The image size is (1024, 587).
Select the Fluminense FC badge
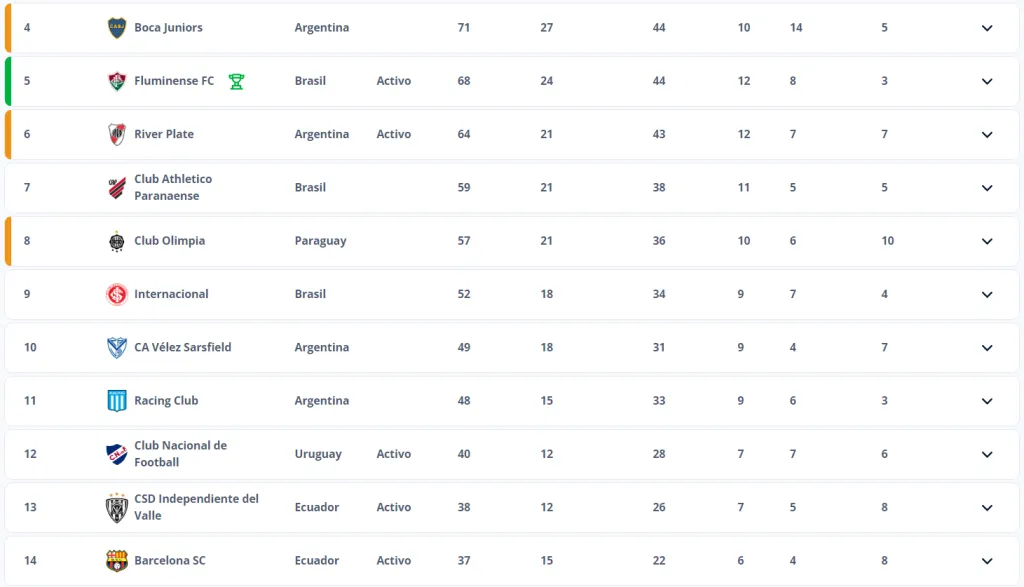point(117,80)
